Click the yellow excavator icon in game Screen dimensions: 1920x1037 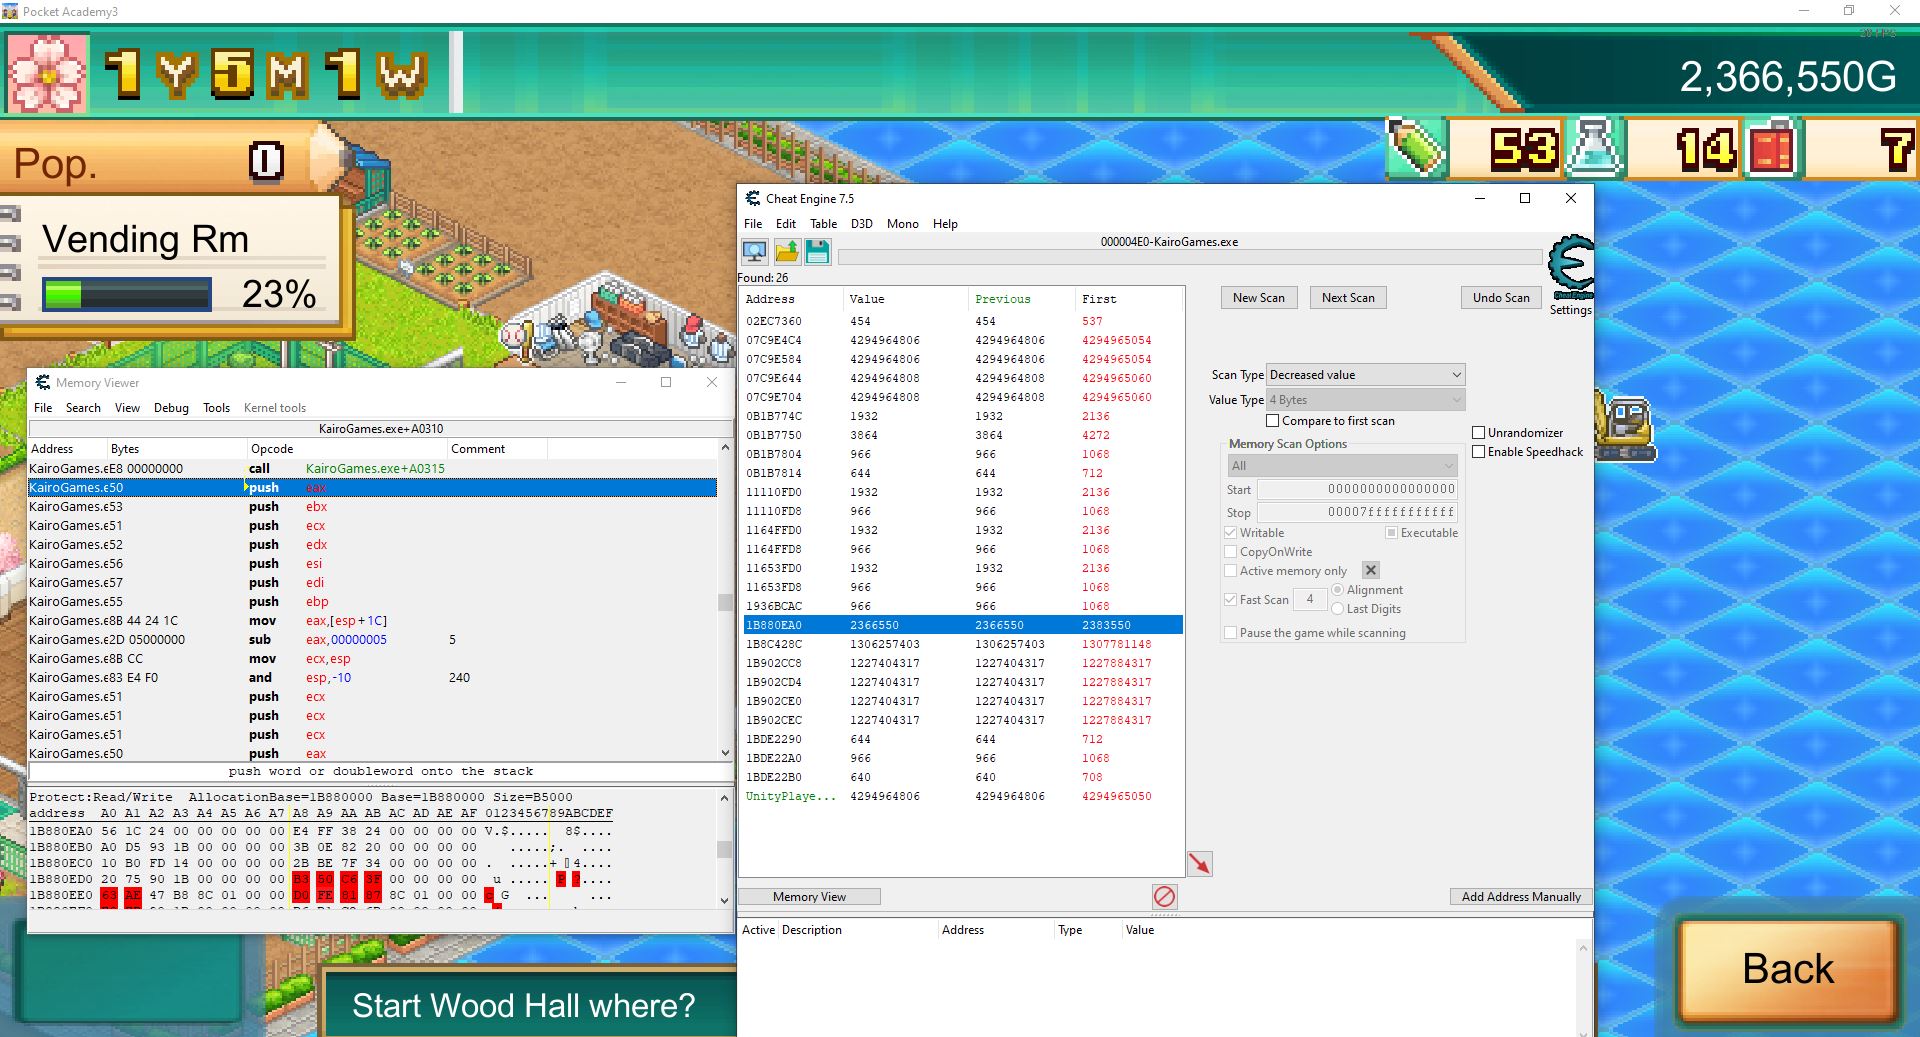1624,426
